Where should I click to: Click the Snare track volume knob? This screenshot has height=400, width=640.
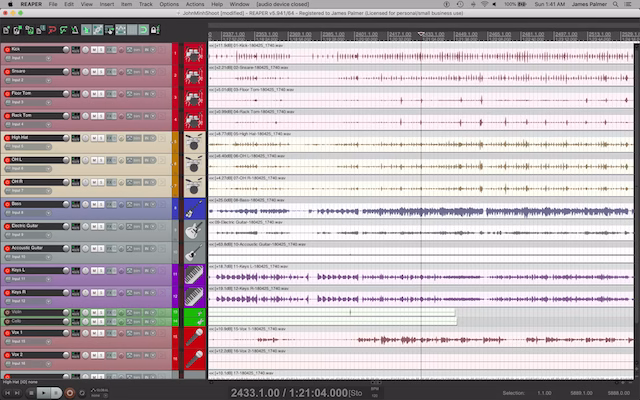pos(66,71)
